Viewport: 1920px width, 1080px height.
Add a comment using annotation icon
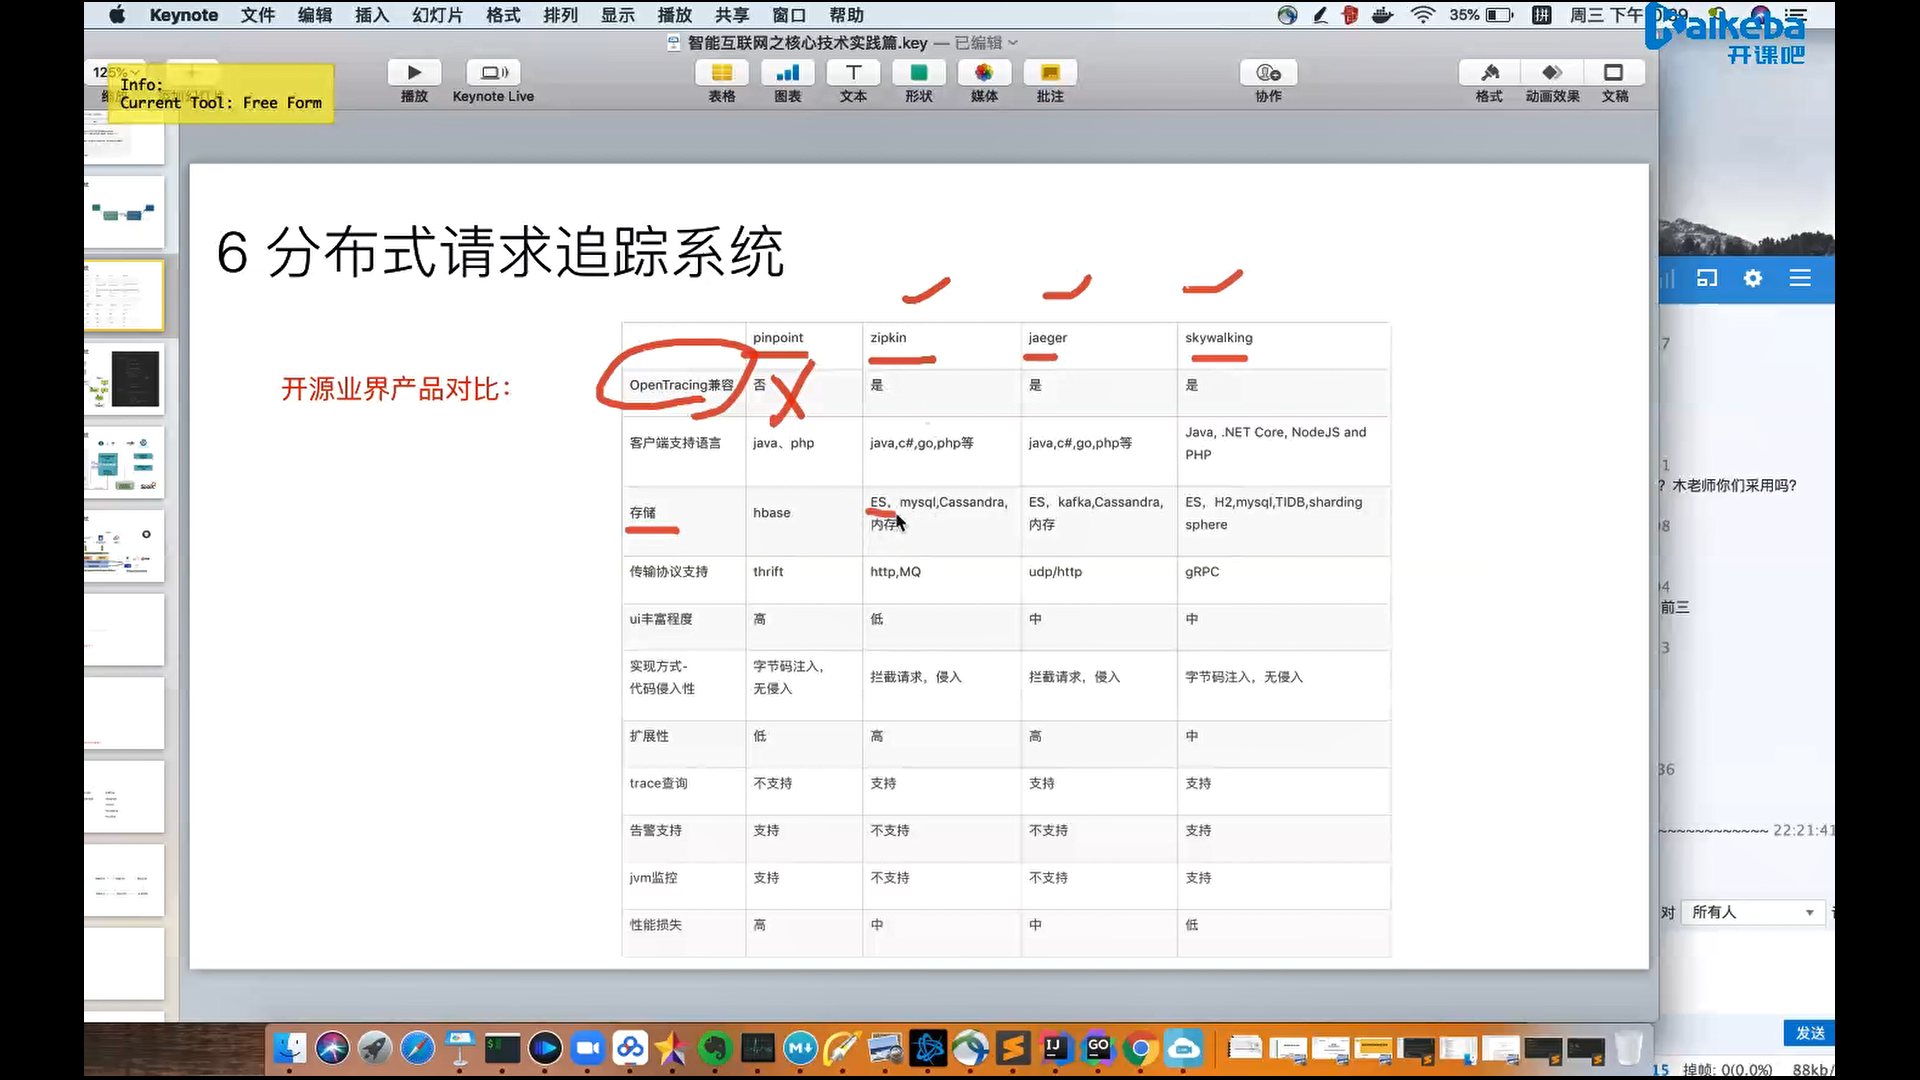[x=1050, y=73]
